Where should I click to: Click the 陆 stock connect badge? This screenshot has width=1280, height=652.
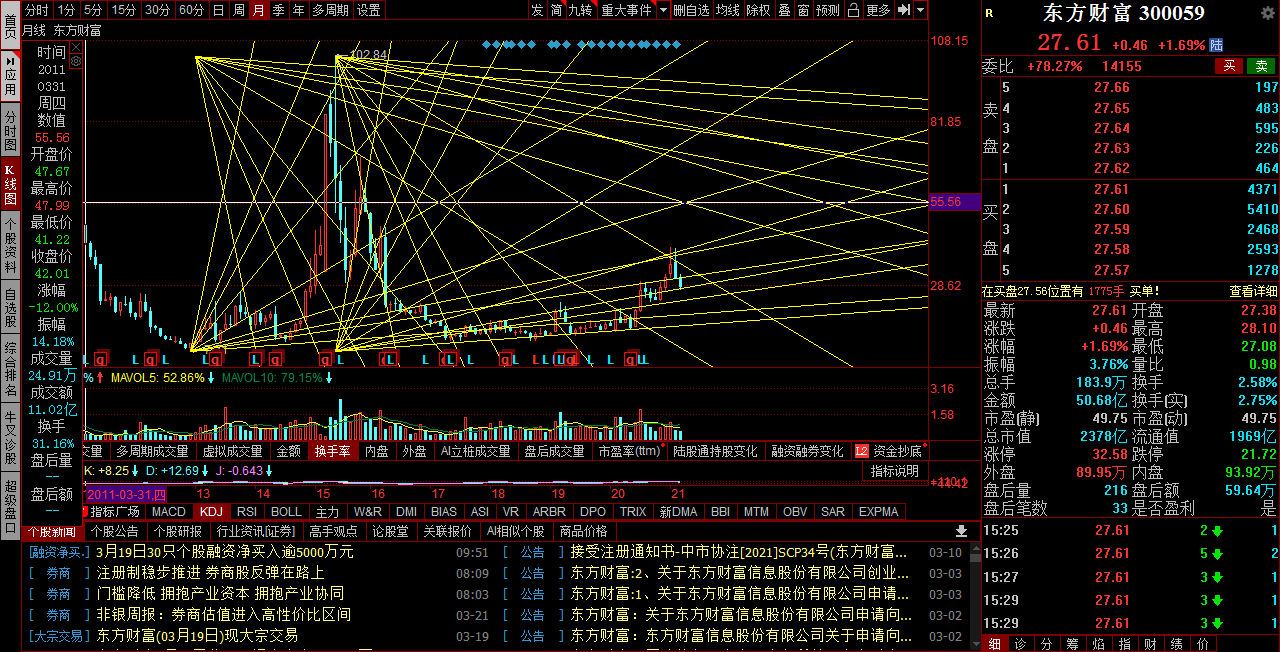click(1216, 45)
